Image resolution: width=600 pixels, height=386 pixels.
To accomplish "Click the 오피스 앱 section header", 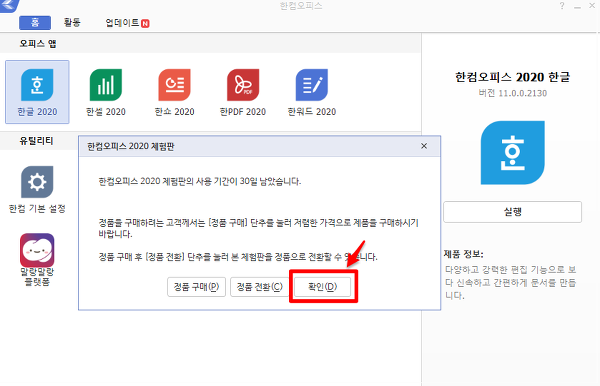I will coord(38,44).
